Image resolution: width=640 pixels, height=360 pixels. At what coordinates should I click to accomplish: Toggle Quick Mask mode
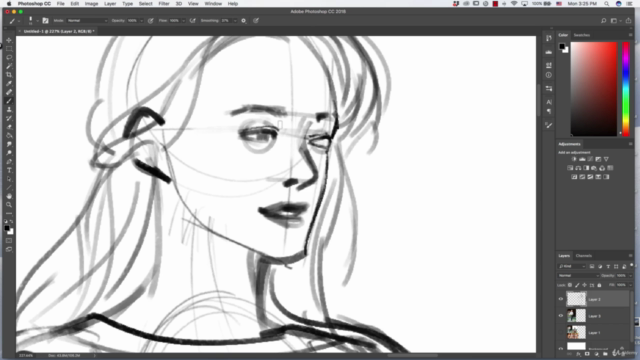[x=9, y=240]
